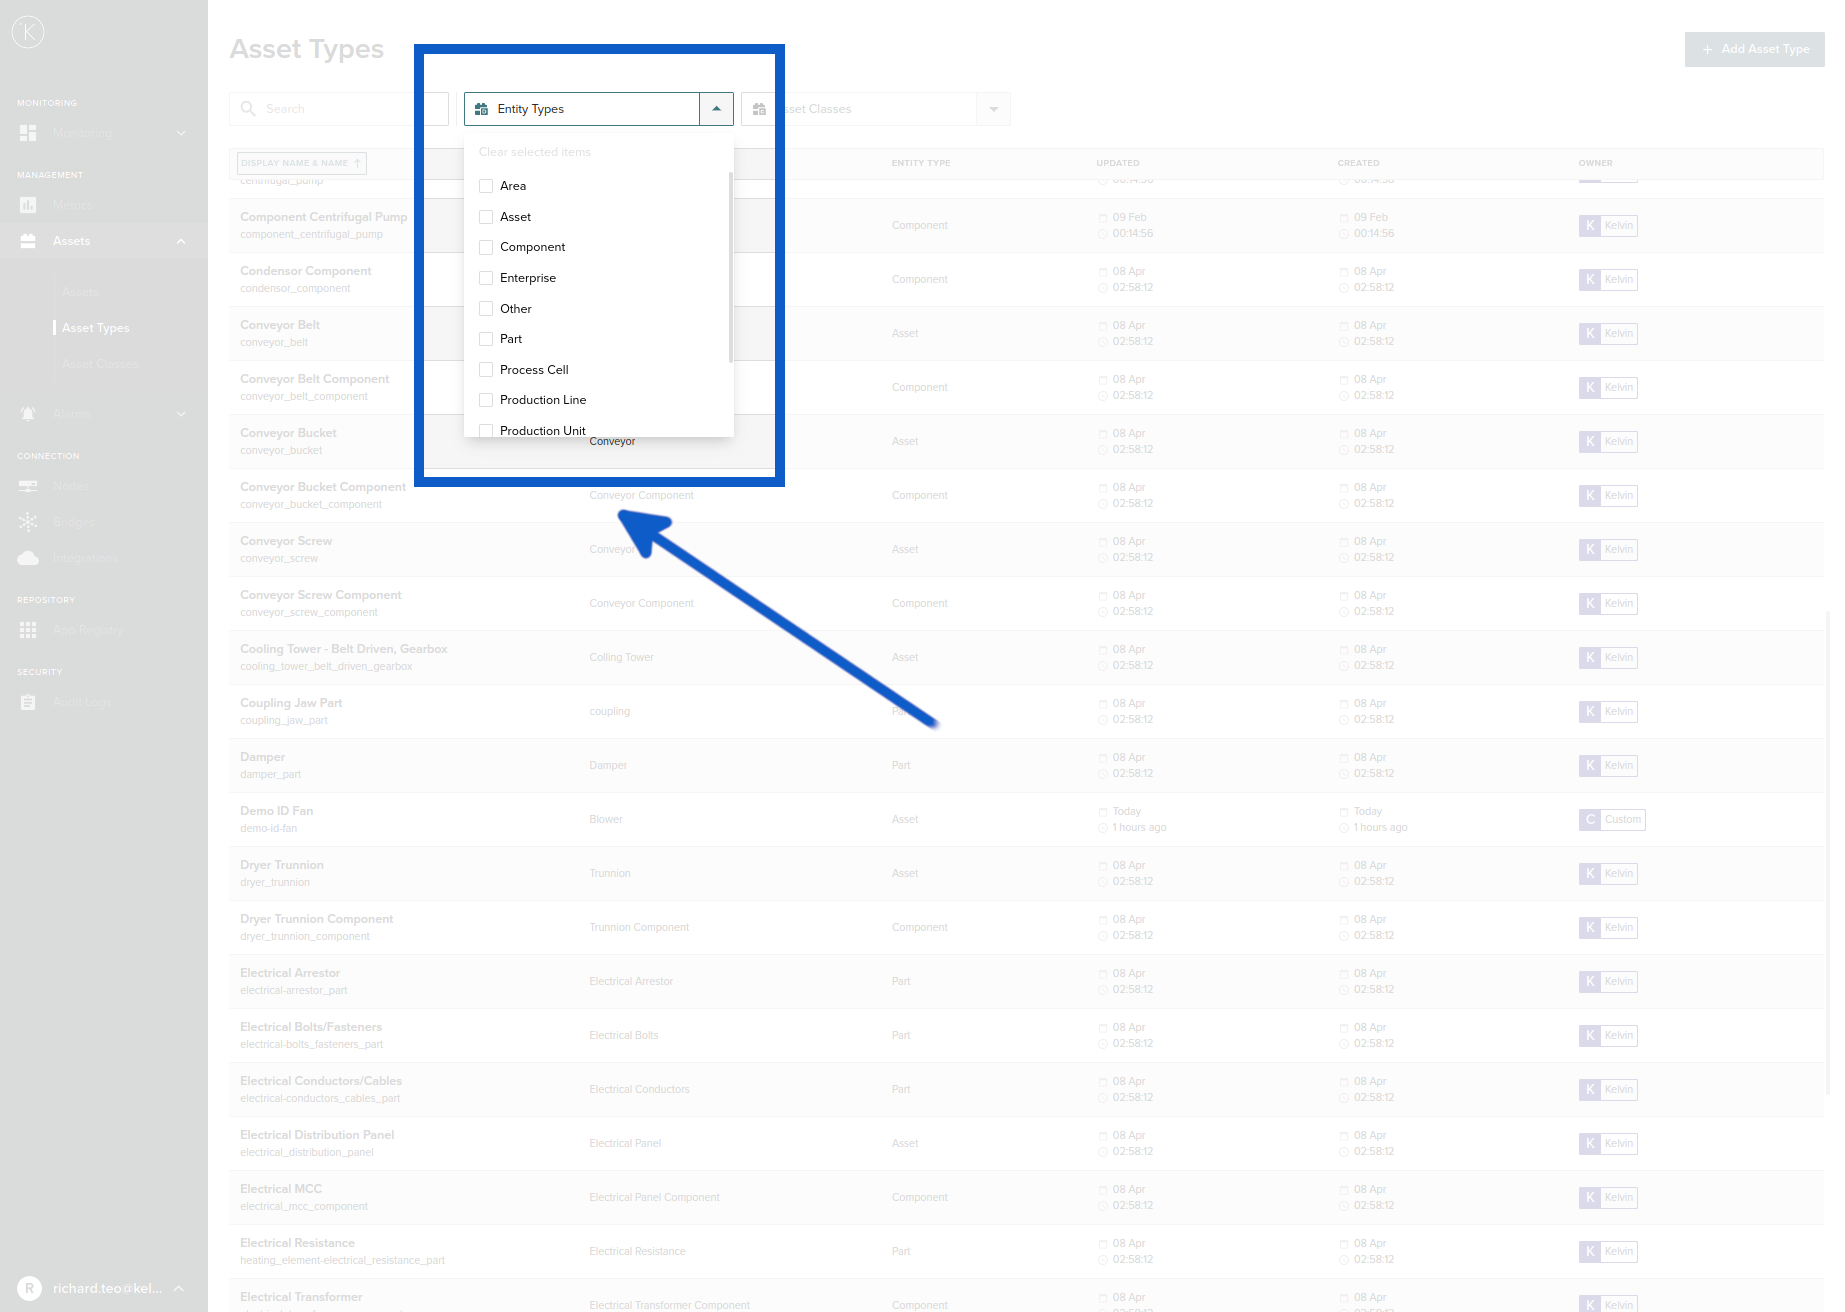
Task: Click the Audit Logs clipboard icon
Action: tap(28, 702)
